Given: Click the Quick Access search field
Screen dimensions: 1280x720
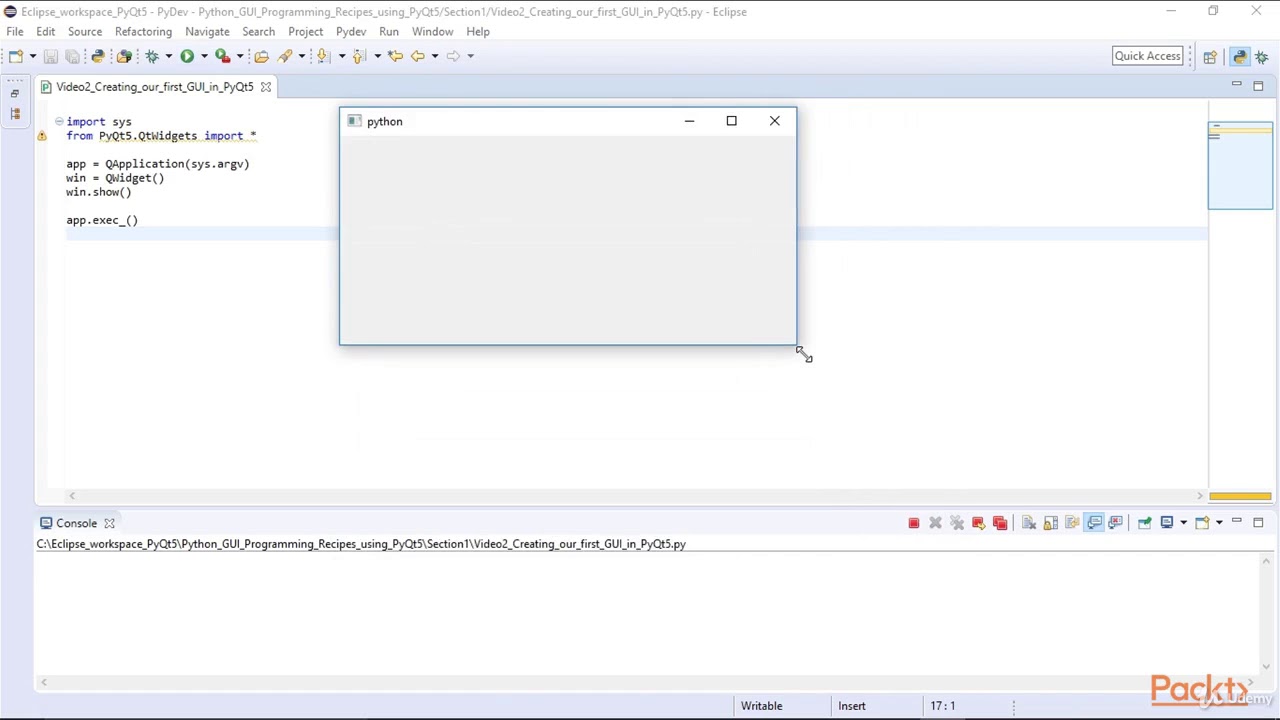Looking at the screenshot, I should pos(1148,56).
